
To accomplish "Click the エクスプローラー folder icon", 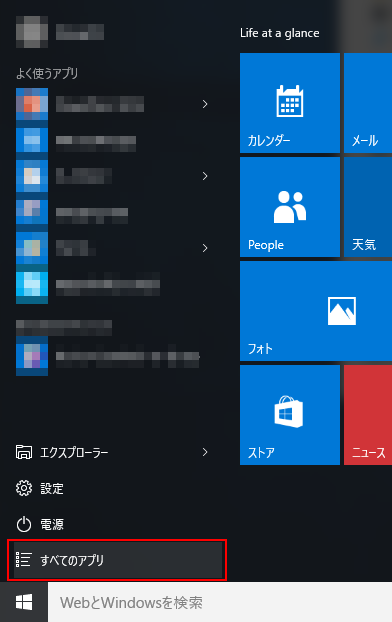I will click(x=24, y=452).
